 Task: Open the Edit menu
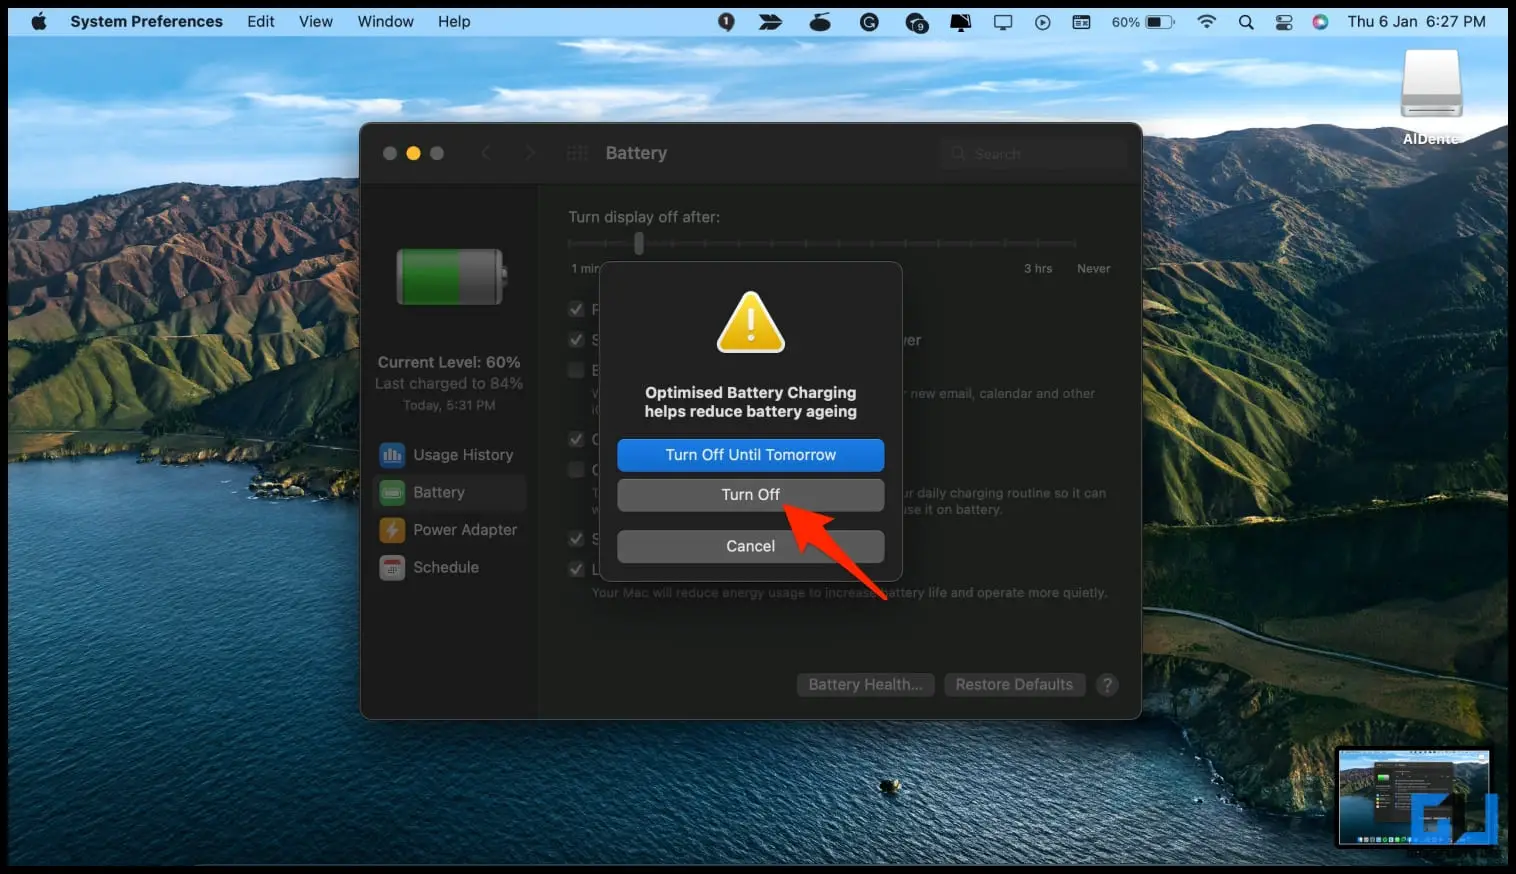261,21
